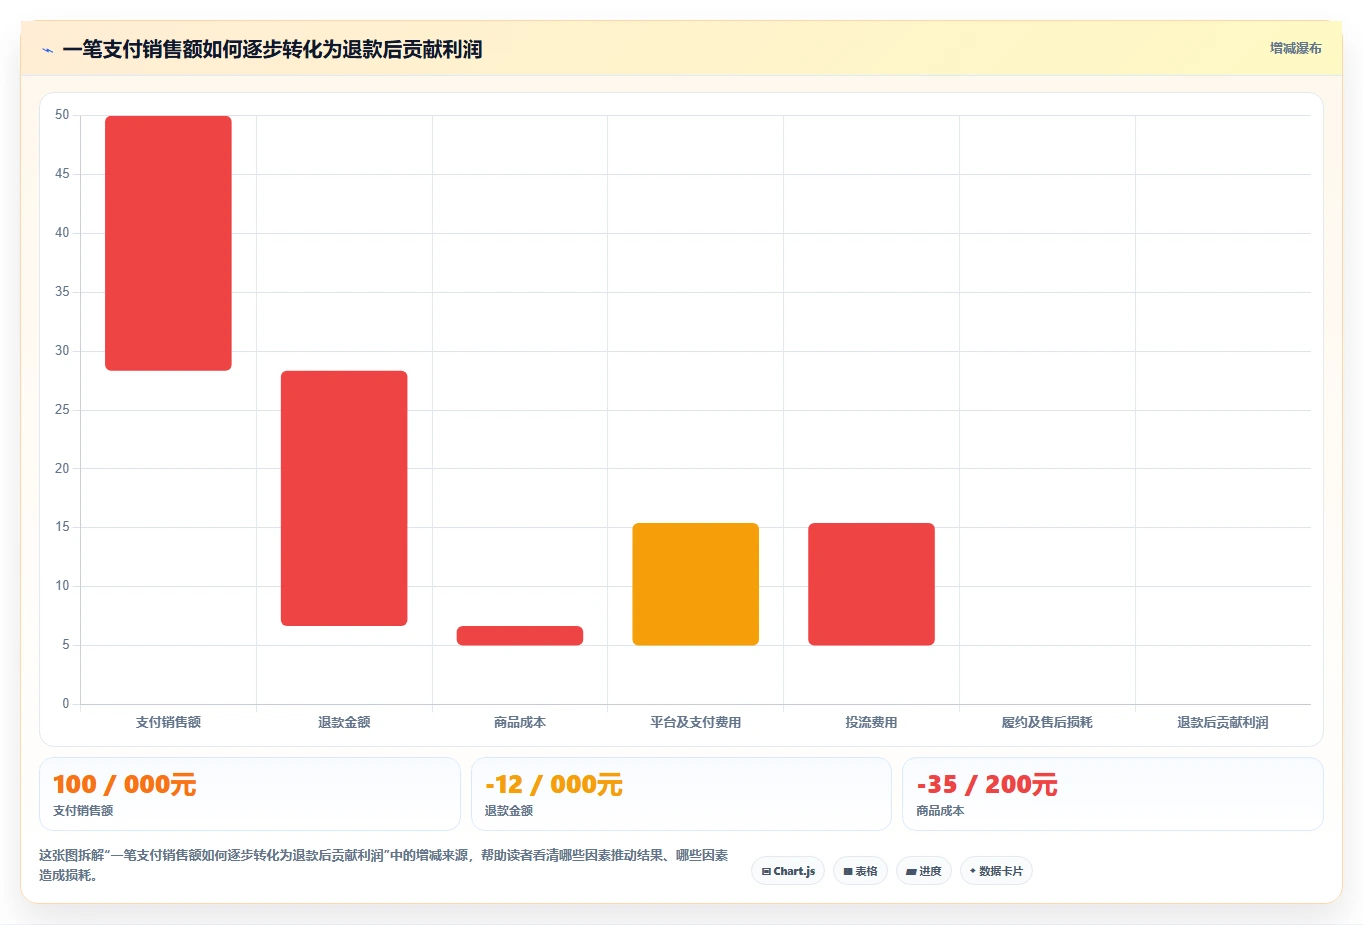Click the 平台及支付费用 x-axis label
1363x925 pixels.
click(x=696, y=722)
